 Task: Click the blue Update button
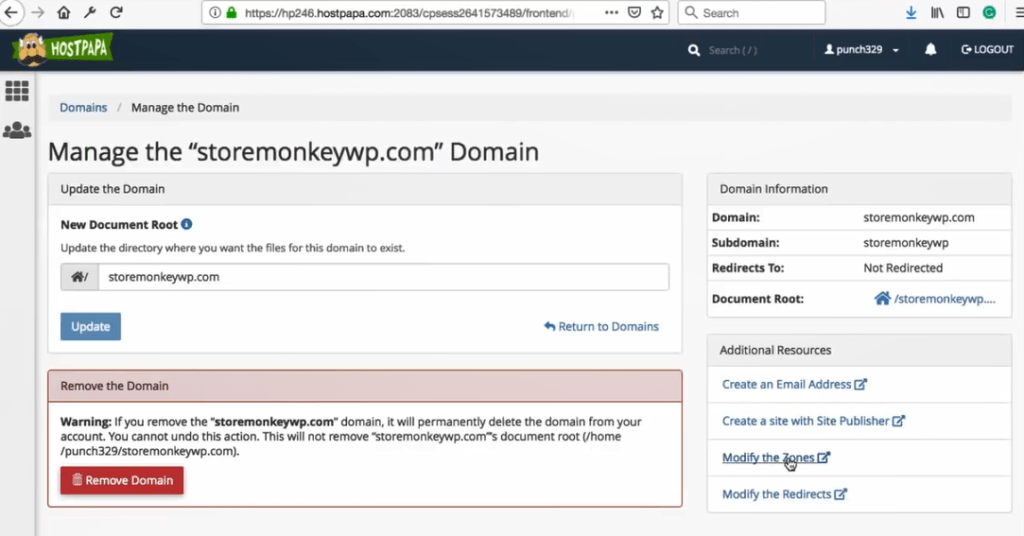coord(91,326)
